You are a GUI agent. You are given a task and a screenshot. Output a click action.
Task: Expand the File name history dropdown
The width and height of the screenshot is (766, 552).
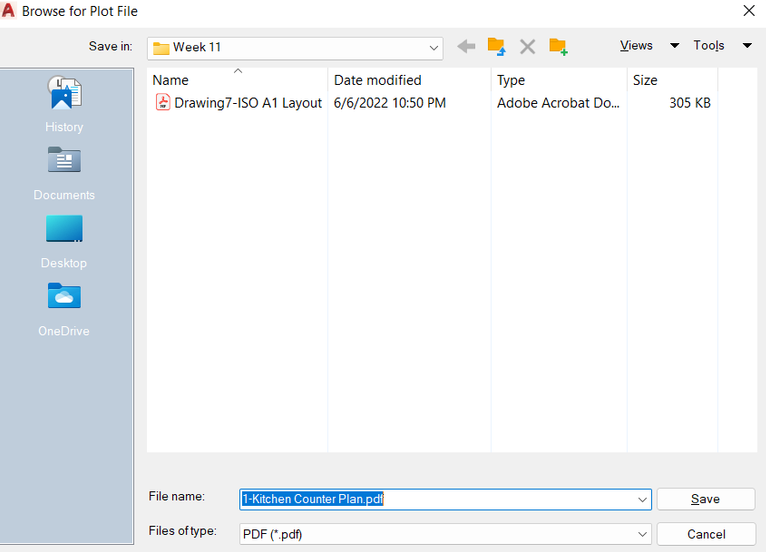[x=642, y=500]
